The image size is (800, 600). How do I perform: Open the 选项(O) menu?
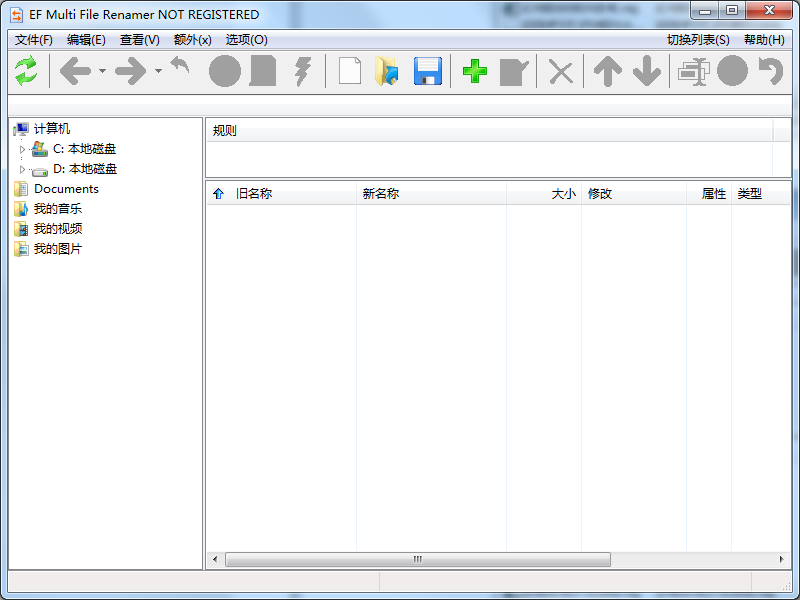[x=246, y=40]
